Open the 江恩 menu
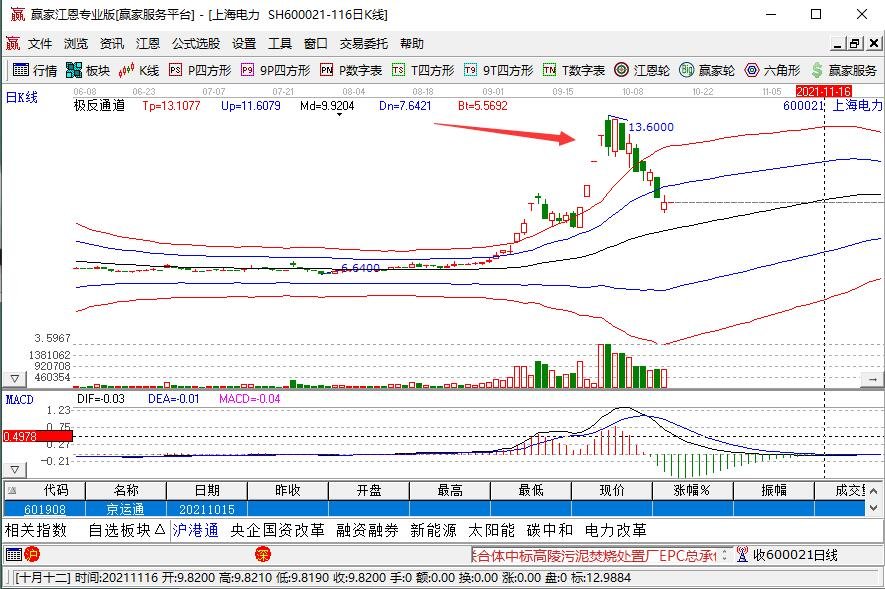 pyautogui.click(x=148, y=43)
